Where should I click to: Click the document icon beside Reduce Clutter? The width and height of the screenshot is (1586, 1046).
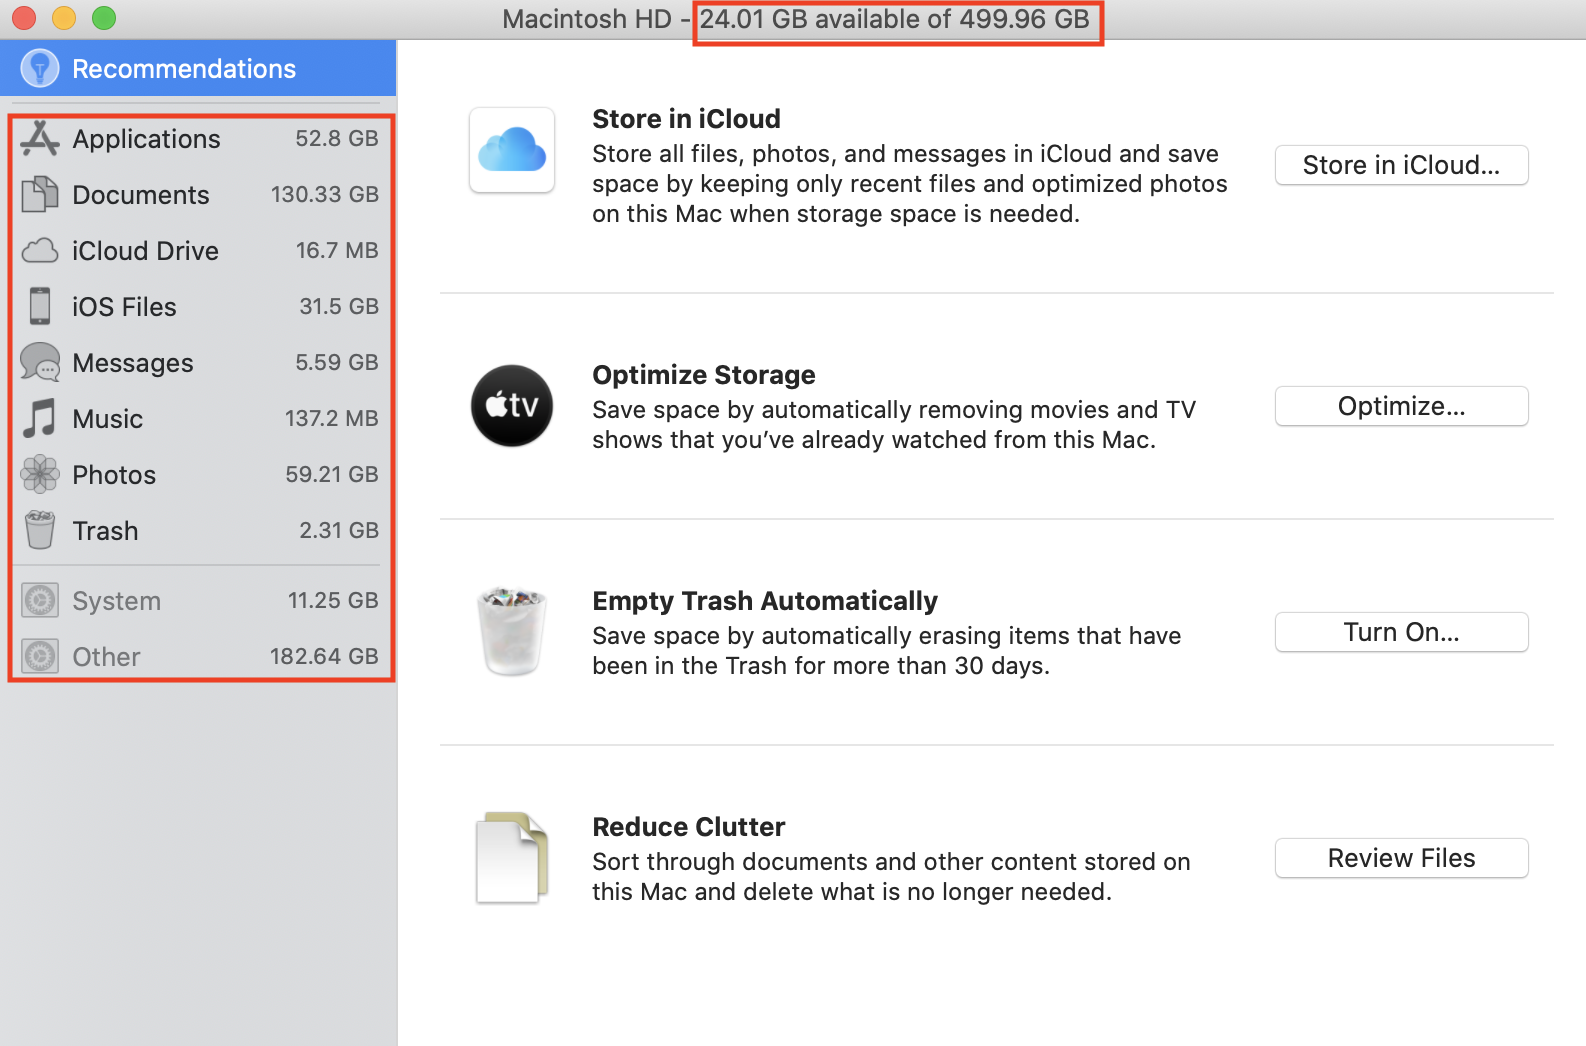pos(512,858)
